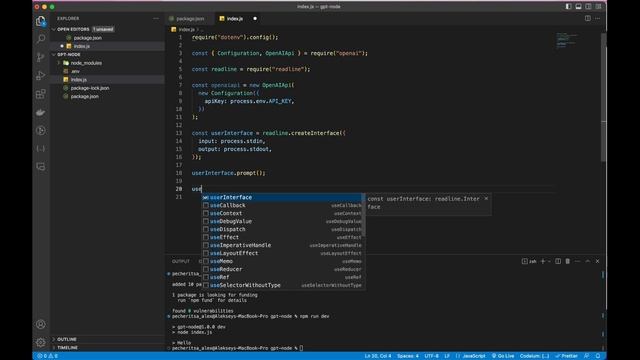Expand the node_modules folder
640x360 pixels.
pos(86,63)
